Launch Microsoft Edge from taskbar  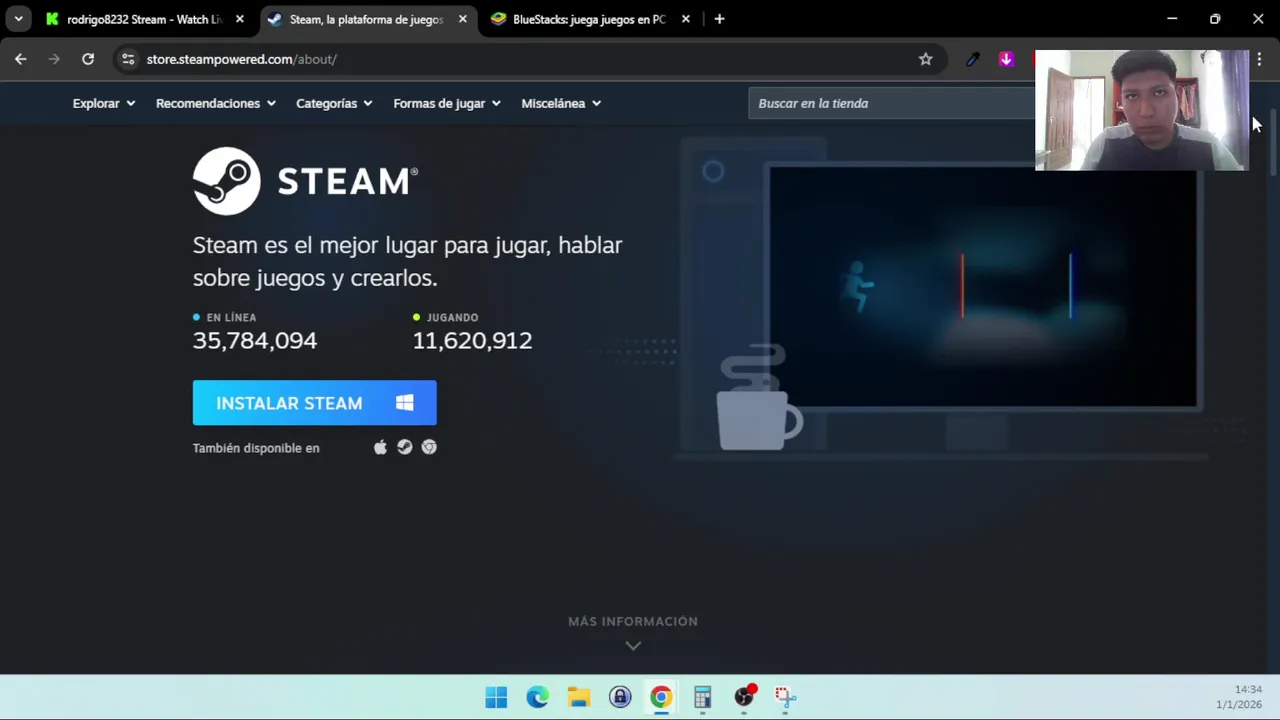[x=537, y=697]
